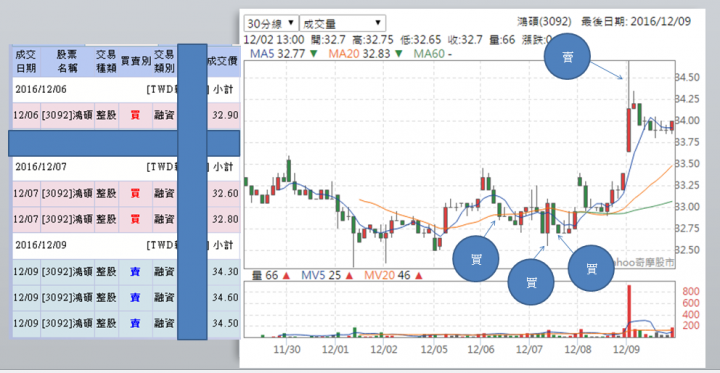The width and height of the screenshot is (720, 373).
Task: Click the 12/02 13:00 timestamp on chart
Action: (x=274, y=40)
